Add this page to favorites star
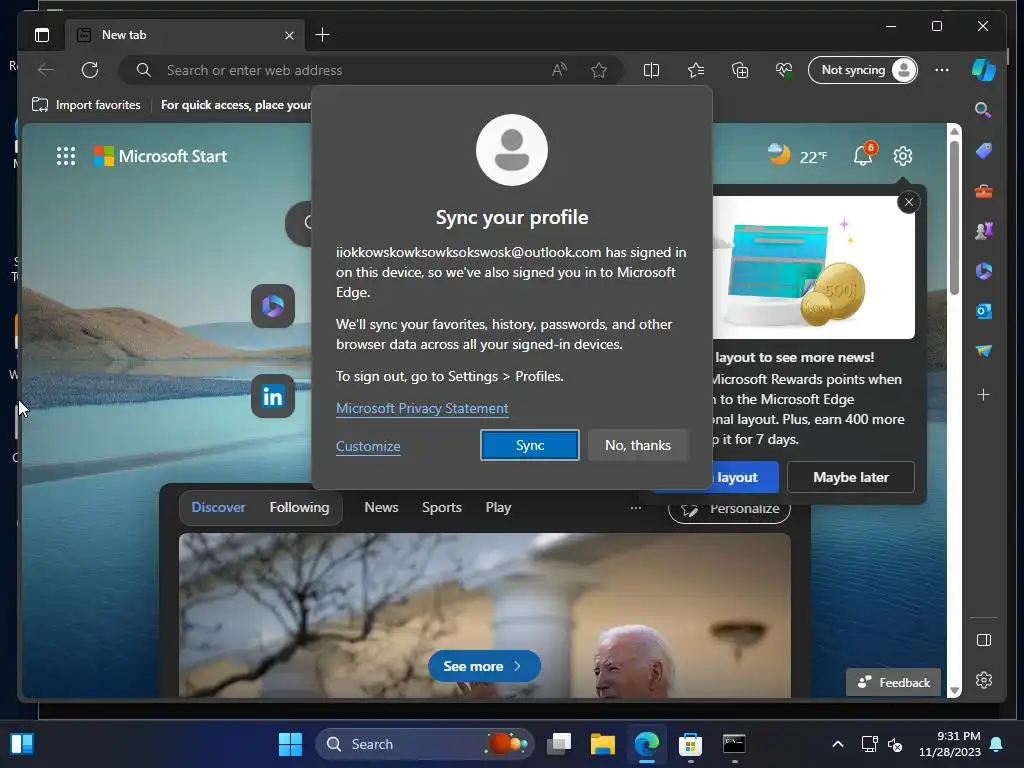1024x768 pixels. pyautogui.click(x=599, y=70)
